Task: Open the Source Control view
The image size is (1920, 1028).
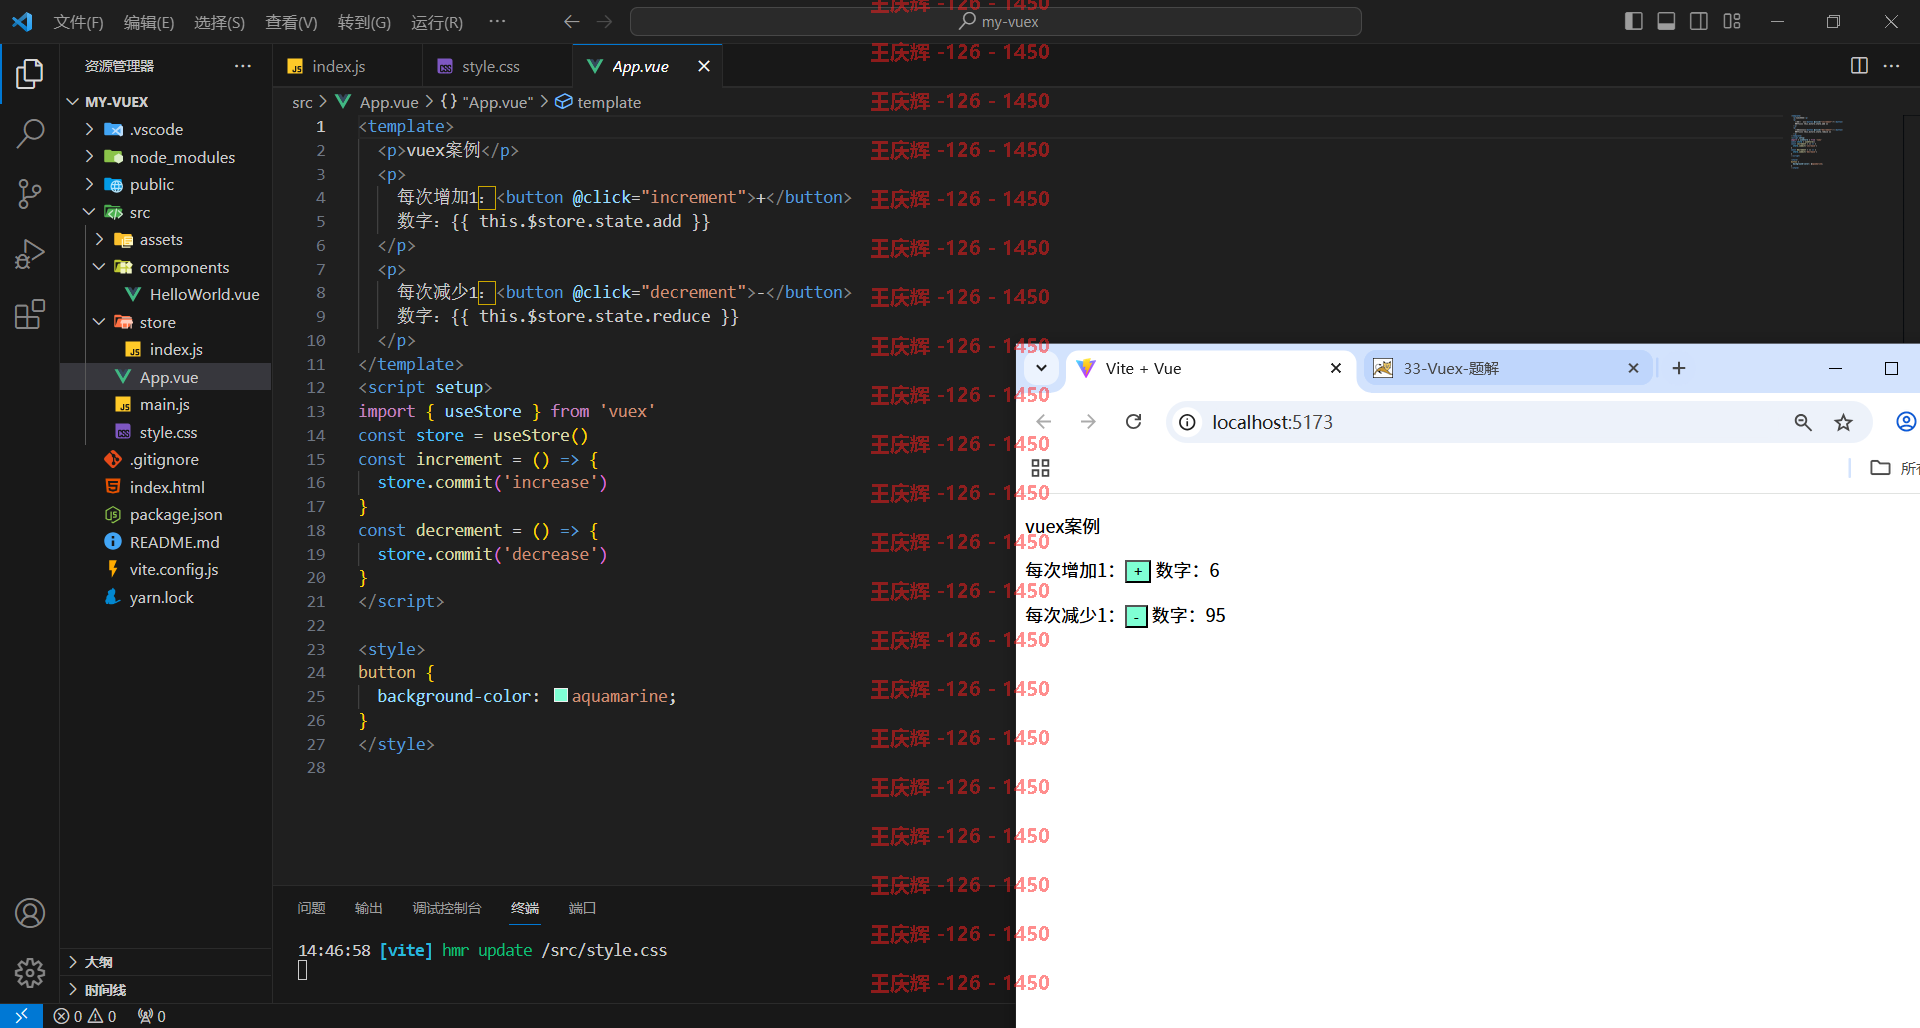Action: pyautogui.click(x=30, y=194)
